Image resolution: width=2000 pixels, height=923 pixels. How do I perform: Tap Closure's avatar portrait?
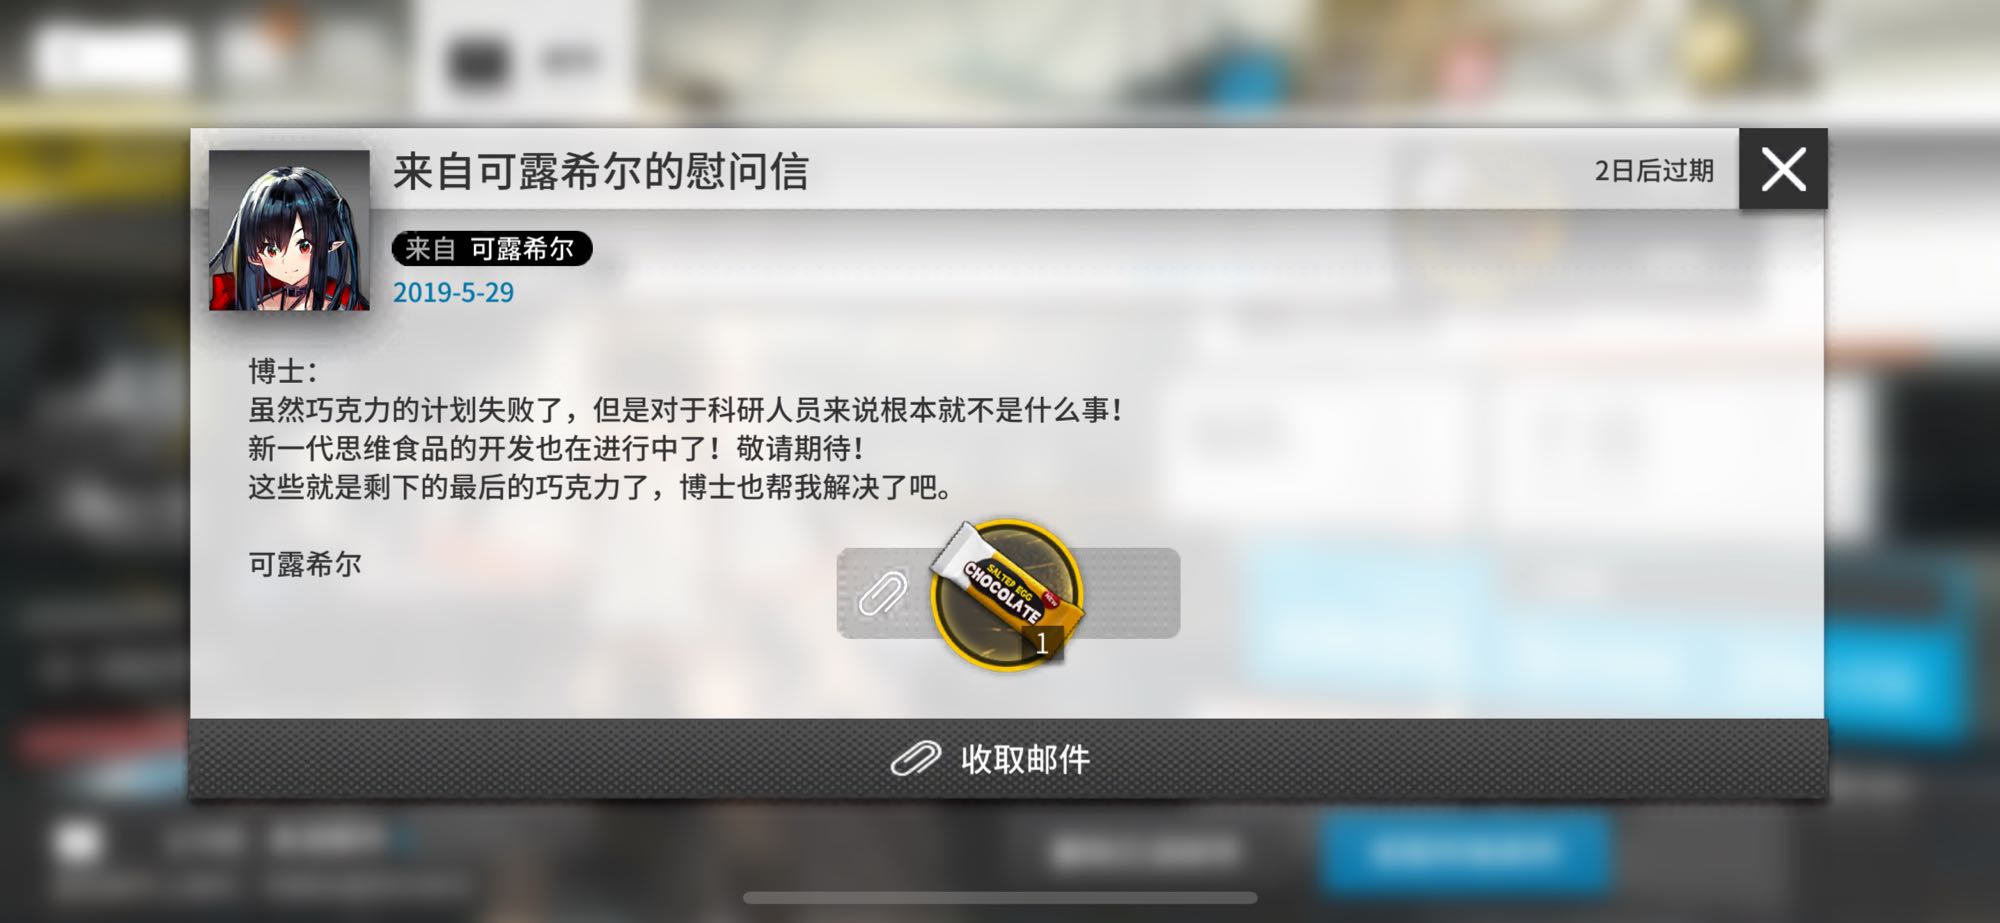click(289, 230)
